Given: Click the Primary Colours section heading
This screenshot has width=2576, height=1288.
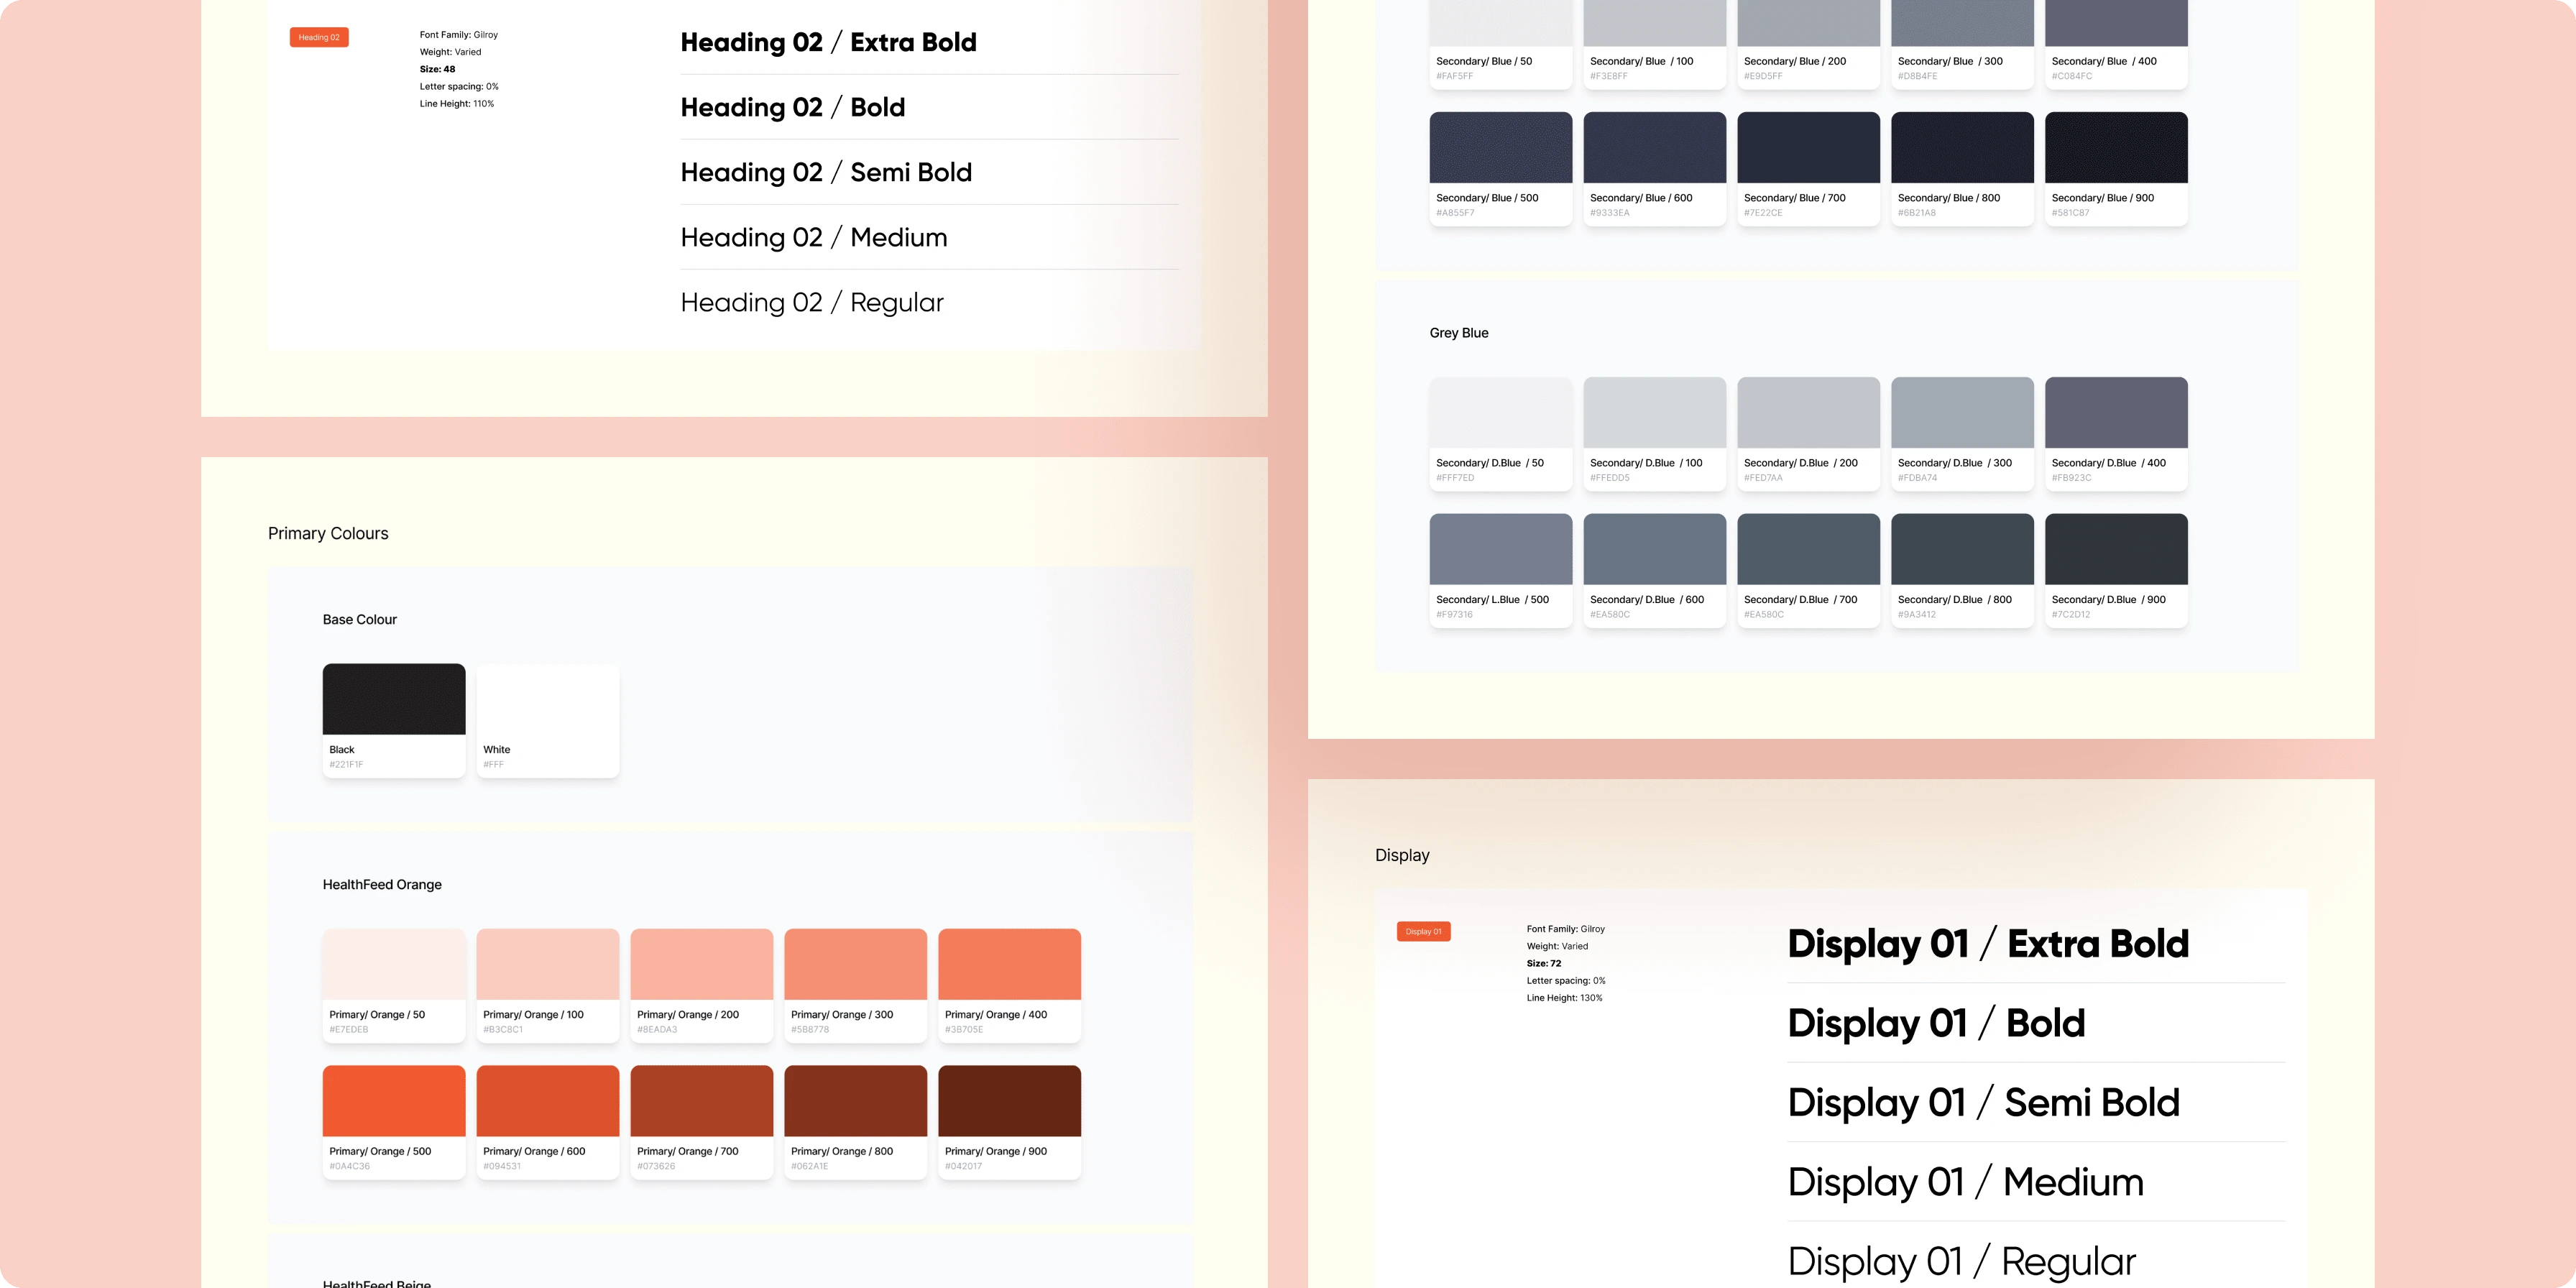Looking at the screenshot, I should tap(327, 533).
